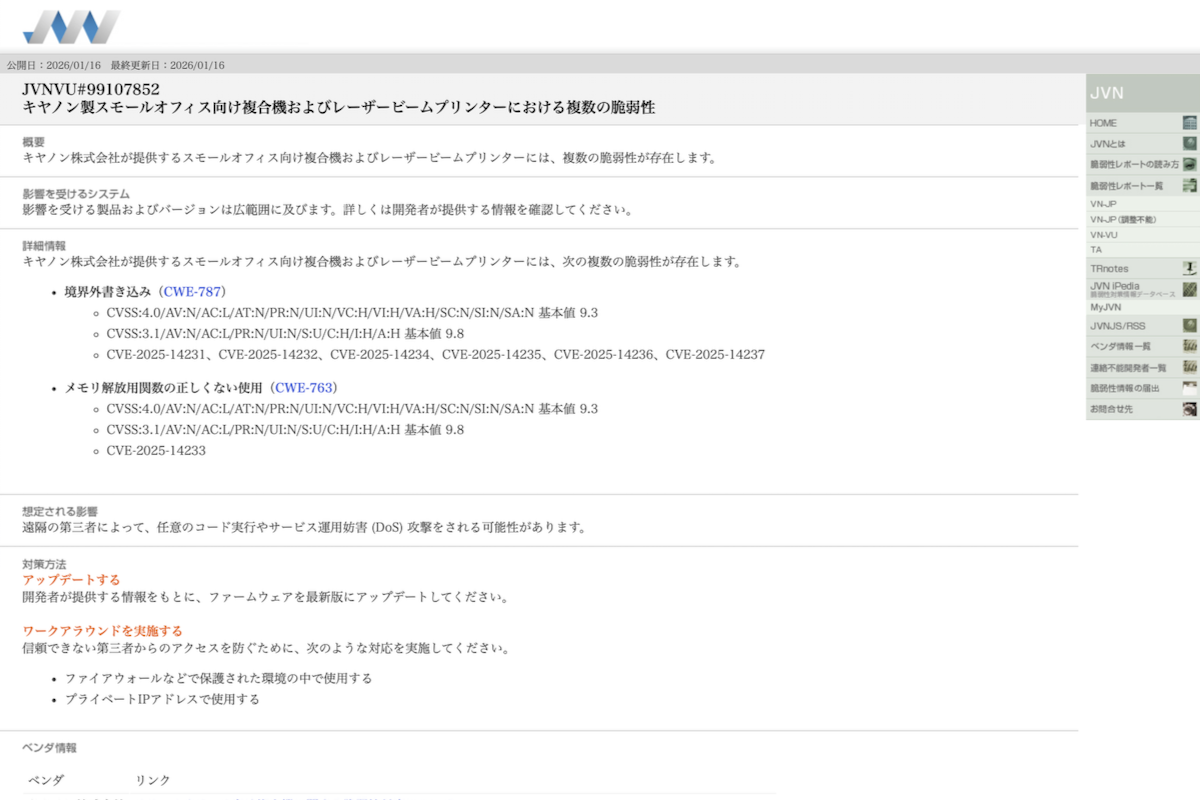Select the TA sidebar entry
Image resolution: width=1200 pixels, height=800 pixels.
pyautogui.click(x=1143, y=250)
